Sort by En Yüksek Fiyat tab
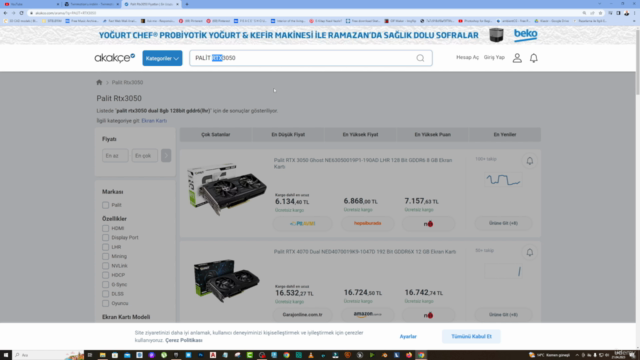The width and height of the screenshot is (640, 360). (360, 134)
